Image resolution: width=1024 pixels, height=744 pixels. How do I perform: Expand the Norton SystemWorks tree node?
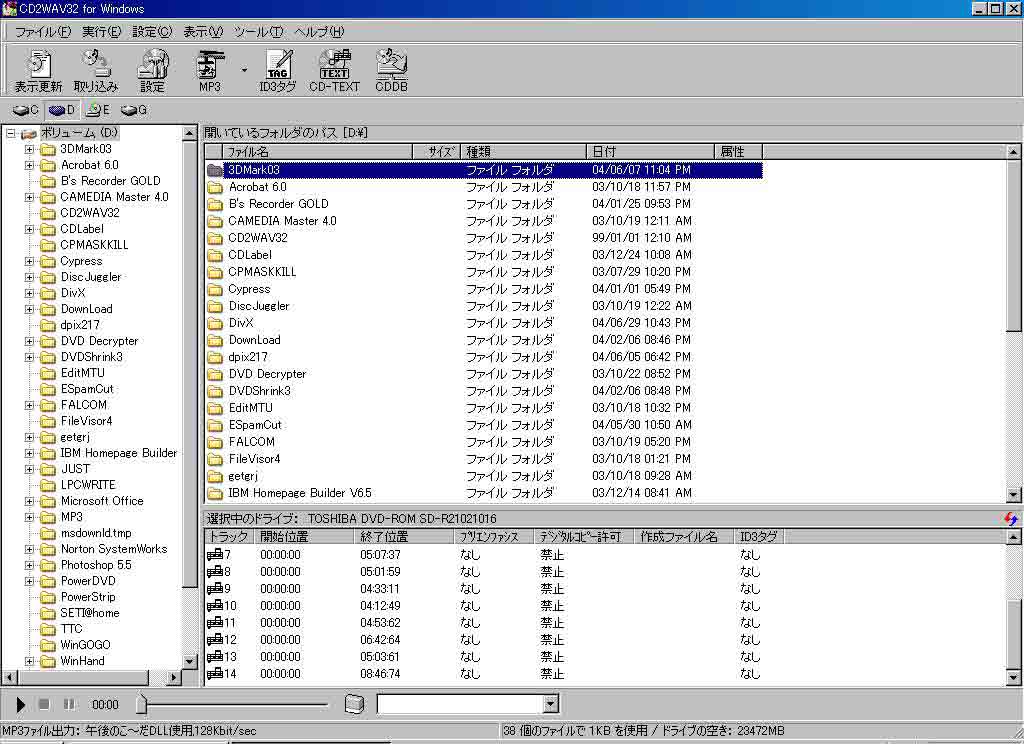tap(29, 549)
